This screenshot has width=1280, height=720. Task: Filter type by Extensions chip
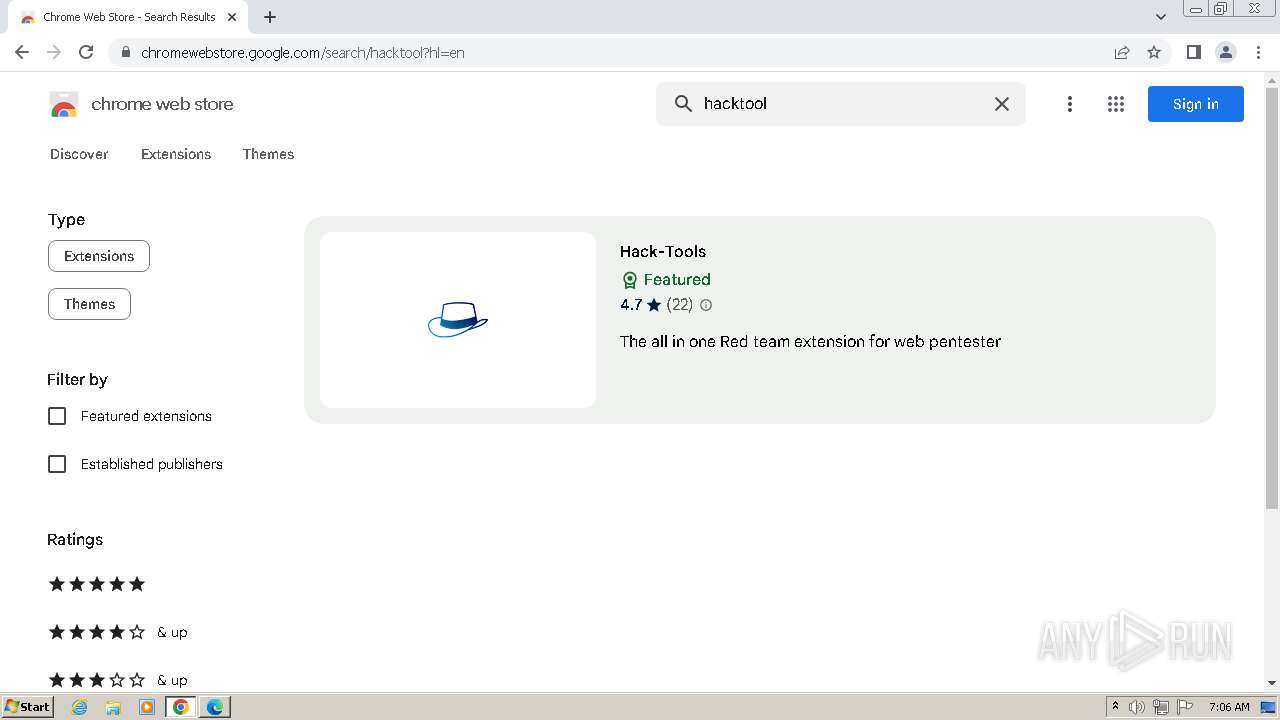pos(99,256)
